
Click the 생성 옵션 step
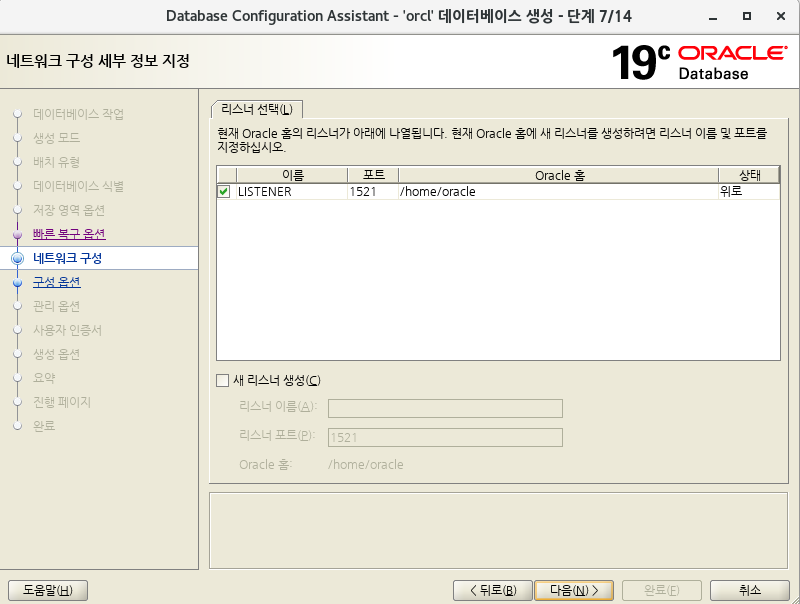pyautogui.click(x=56, y=354)
